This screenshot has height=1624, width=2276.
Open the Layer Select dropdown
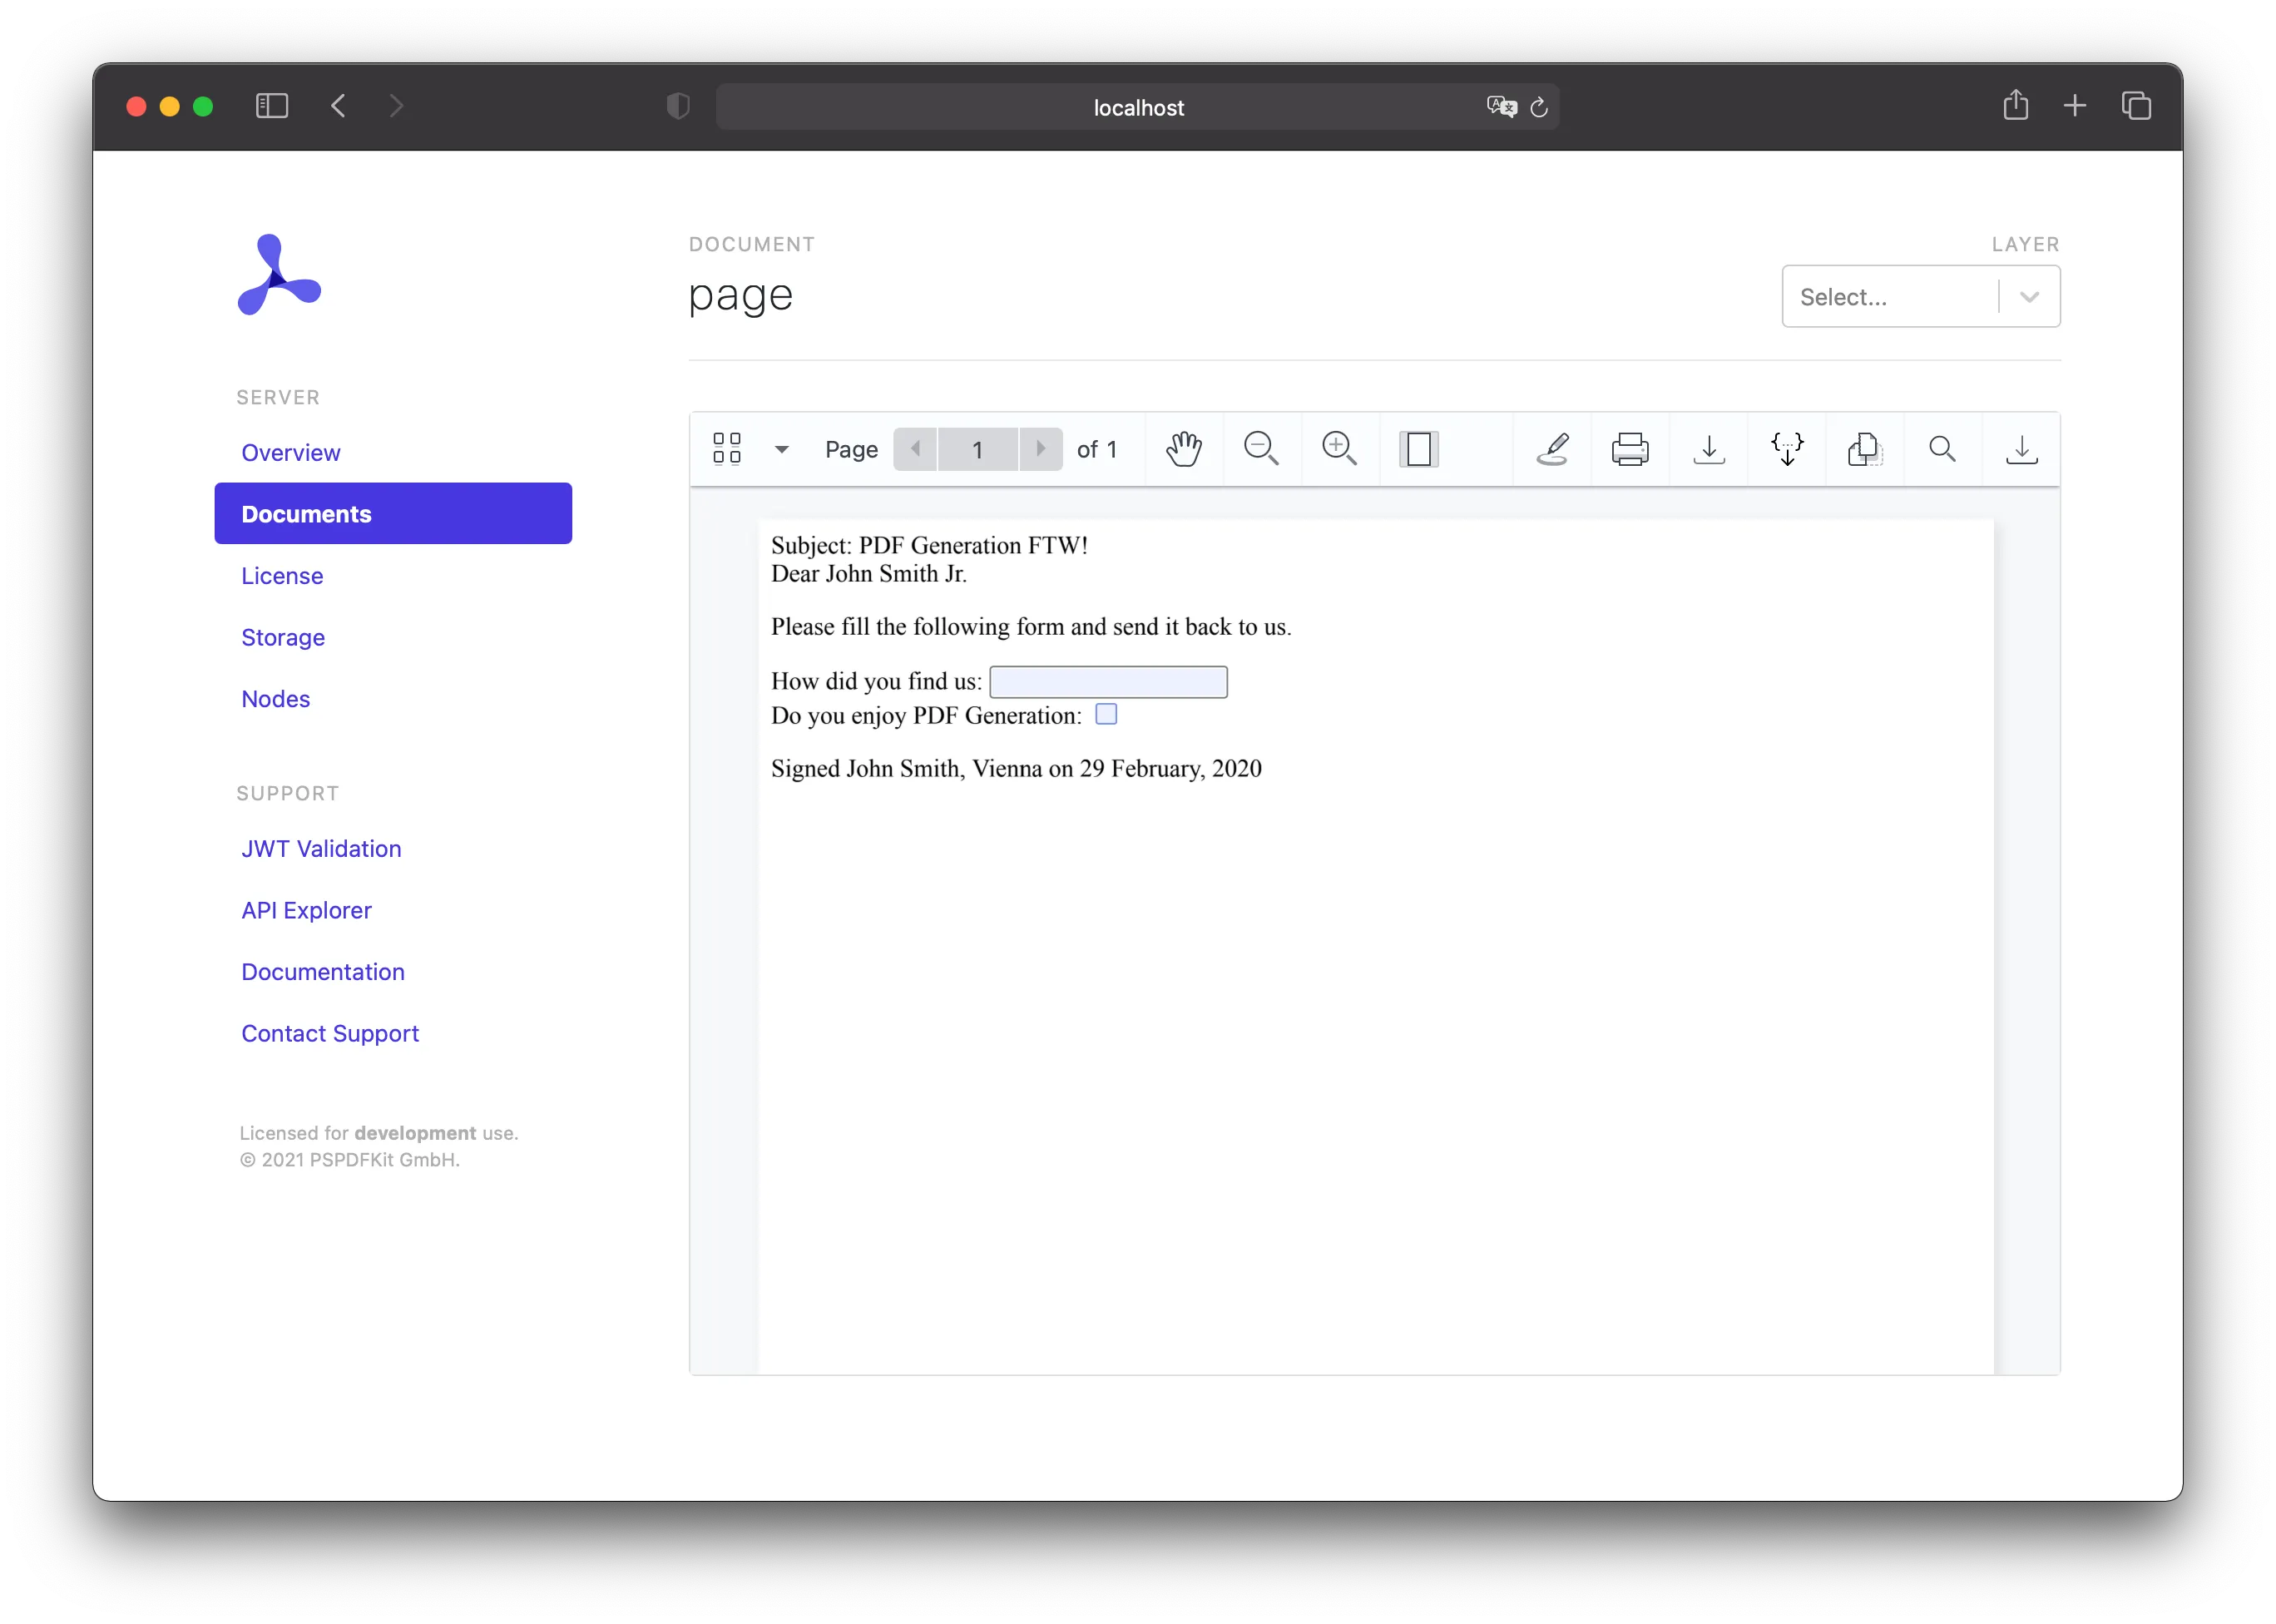[x=1919, y=296]
